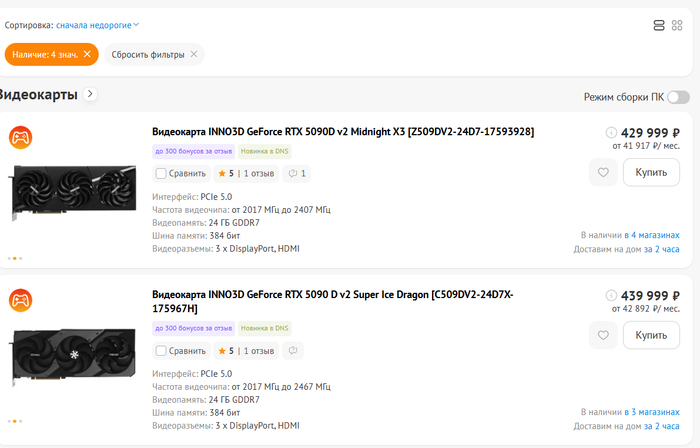The height and width of the screenshot is (448, 700).
Task: Open сначала недорогие sorting dropdown
Action: tap(97, 25)
